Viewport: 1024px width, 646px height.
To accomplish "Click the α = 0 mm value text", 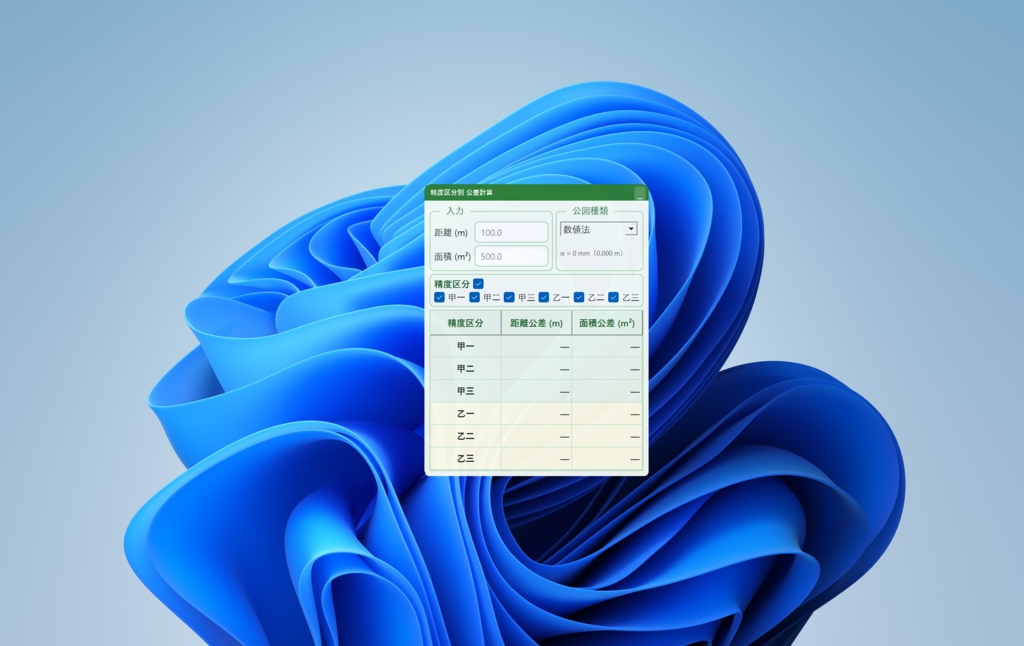I will [592, 253].
